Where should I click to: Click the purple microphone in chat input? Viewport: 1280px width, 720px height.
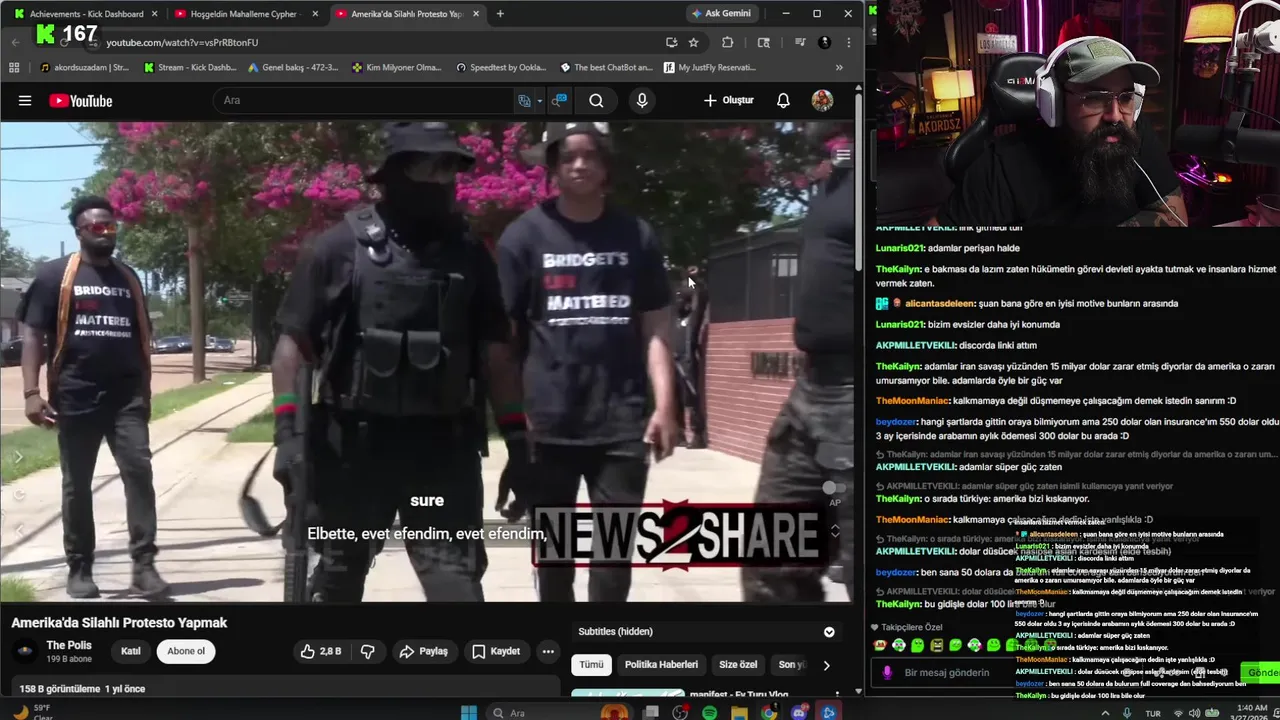coord(887,672)
